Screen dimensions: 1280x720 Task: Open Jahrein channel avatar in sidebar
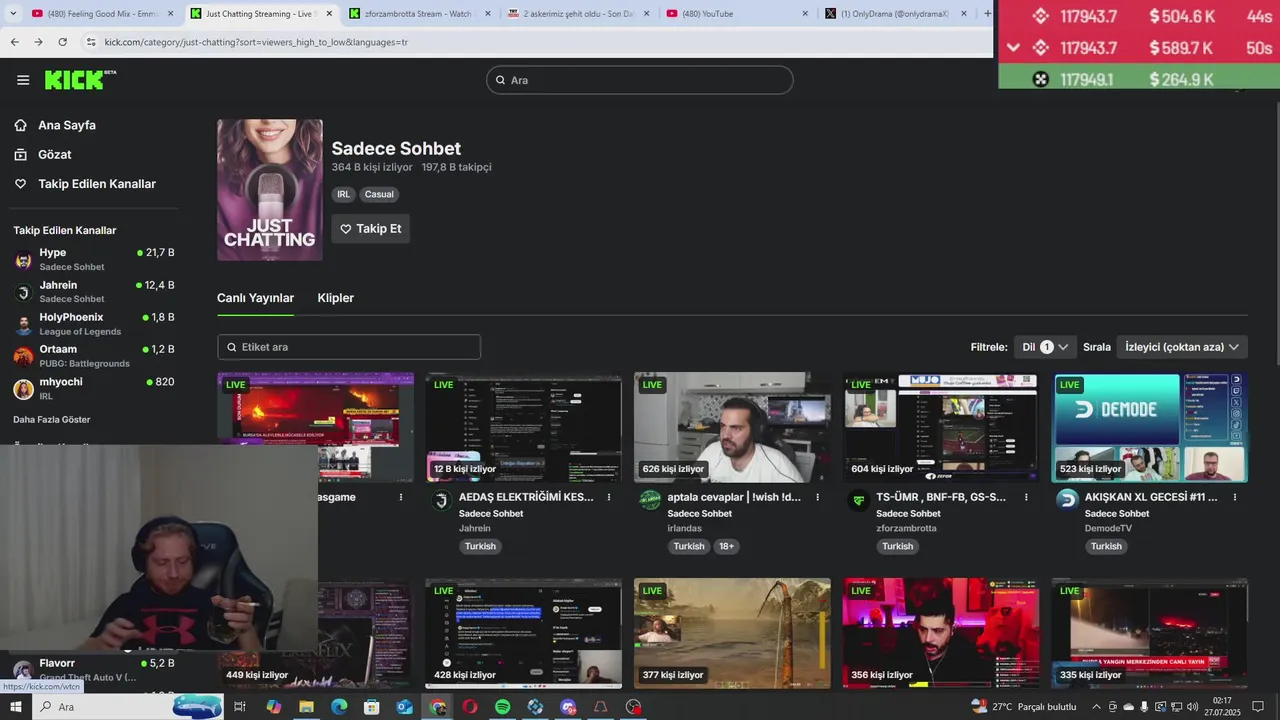tap(23, 292)
